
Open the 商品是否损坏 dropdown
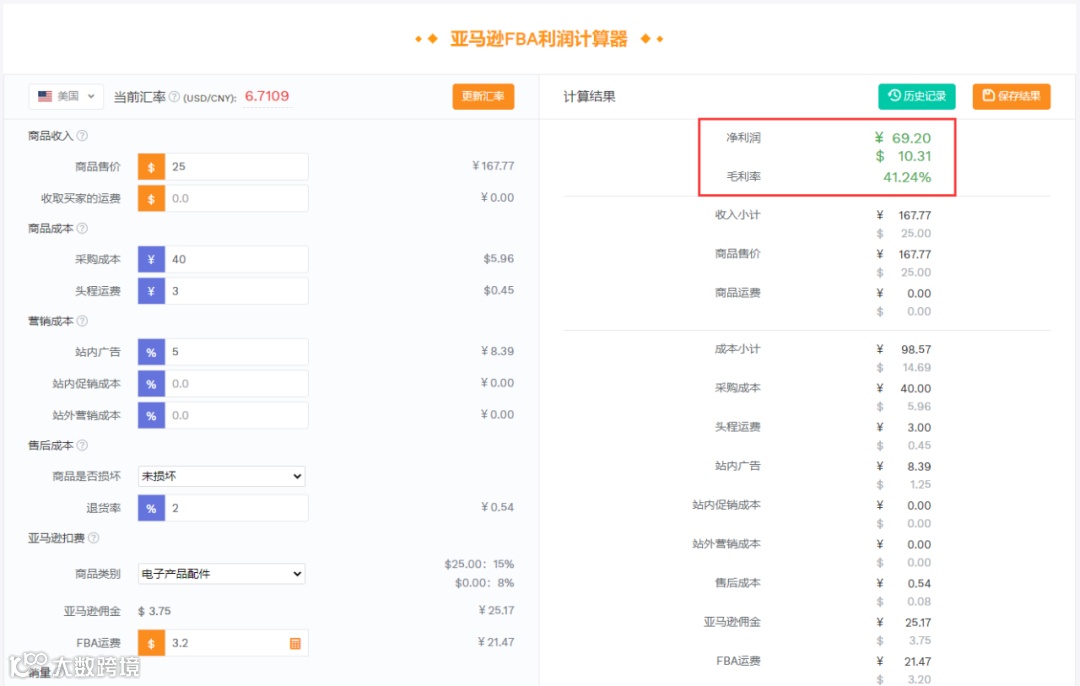tap(222, 476)
